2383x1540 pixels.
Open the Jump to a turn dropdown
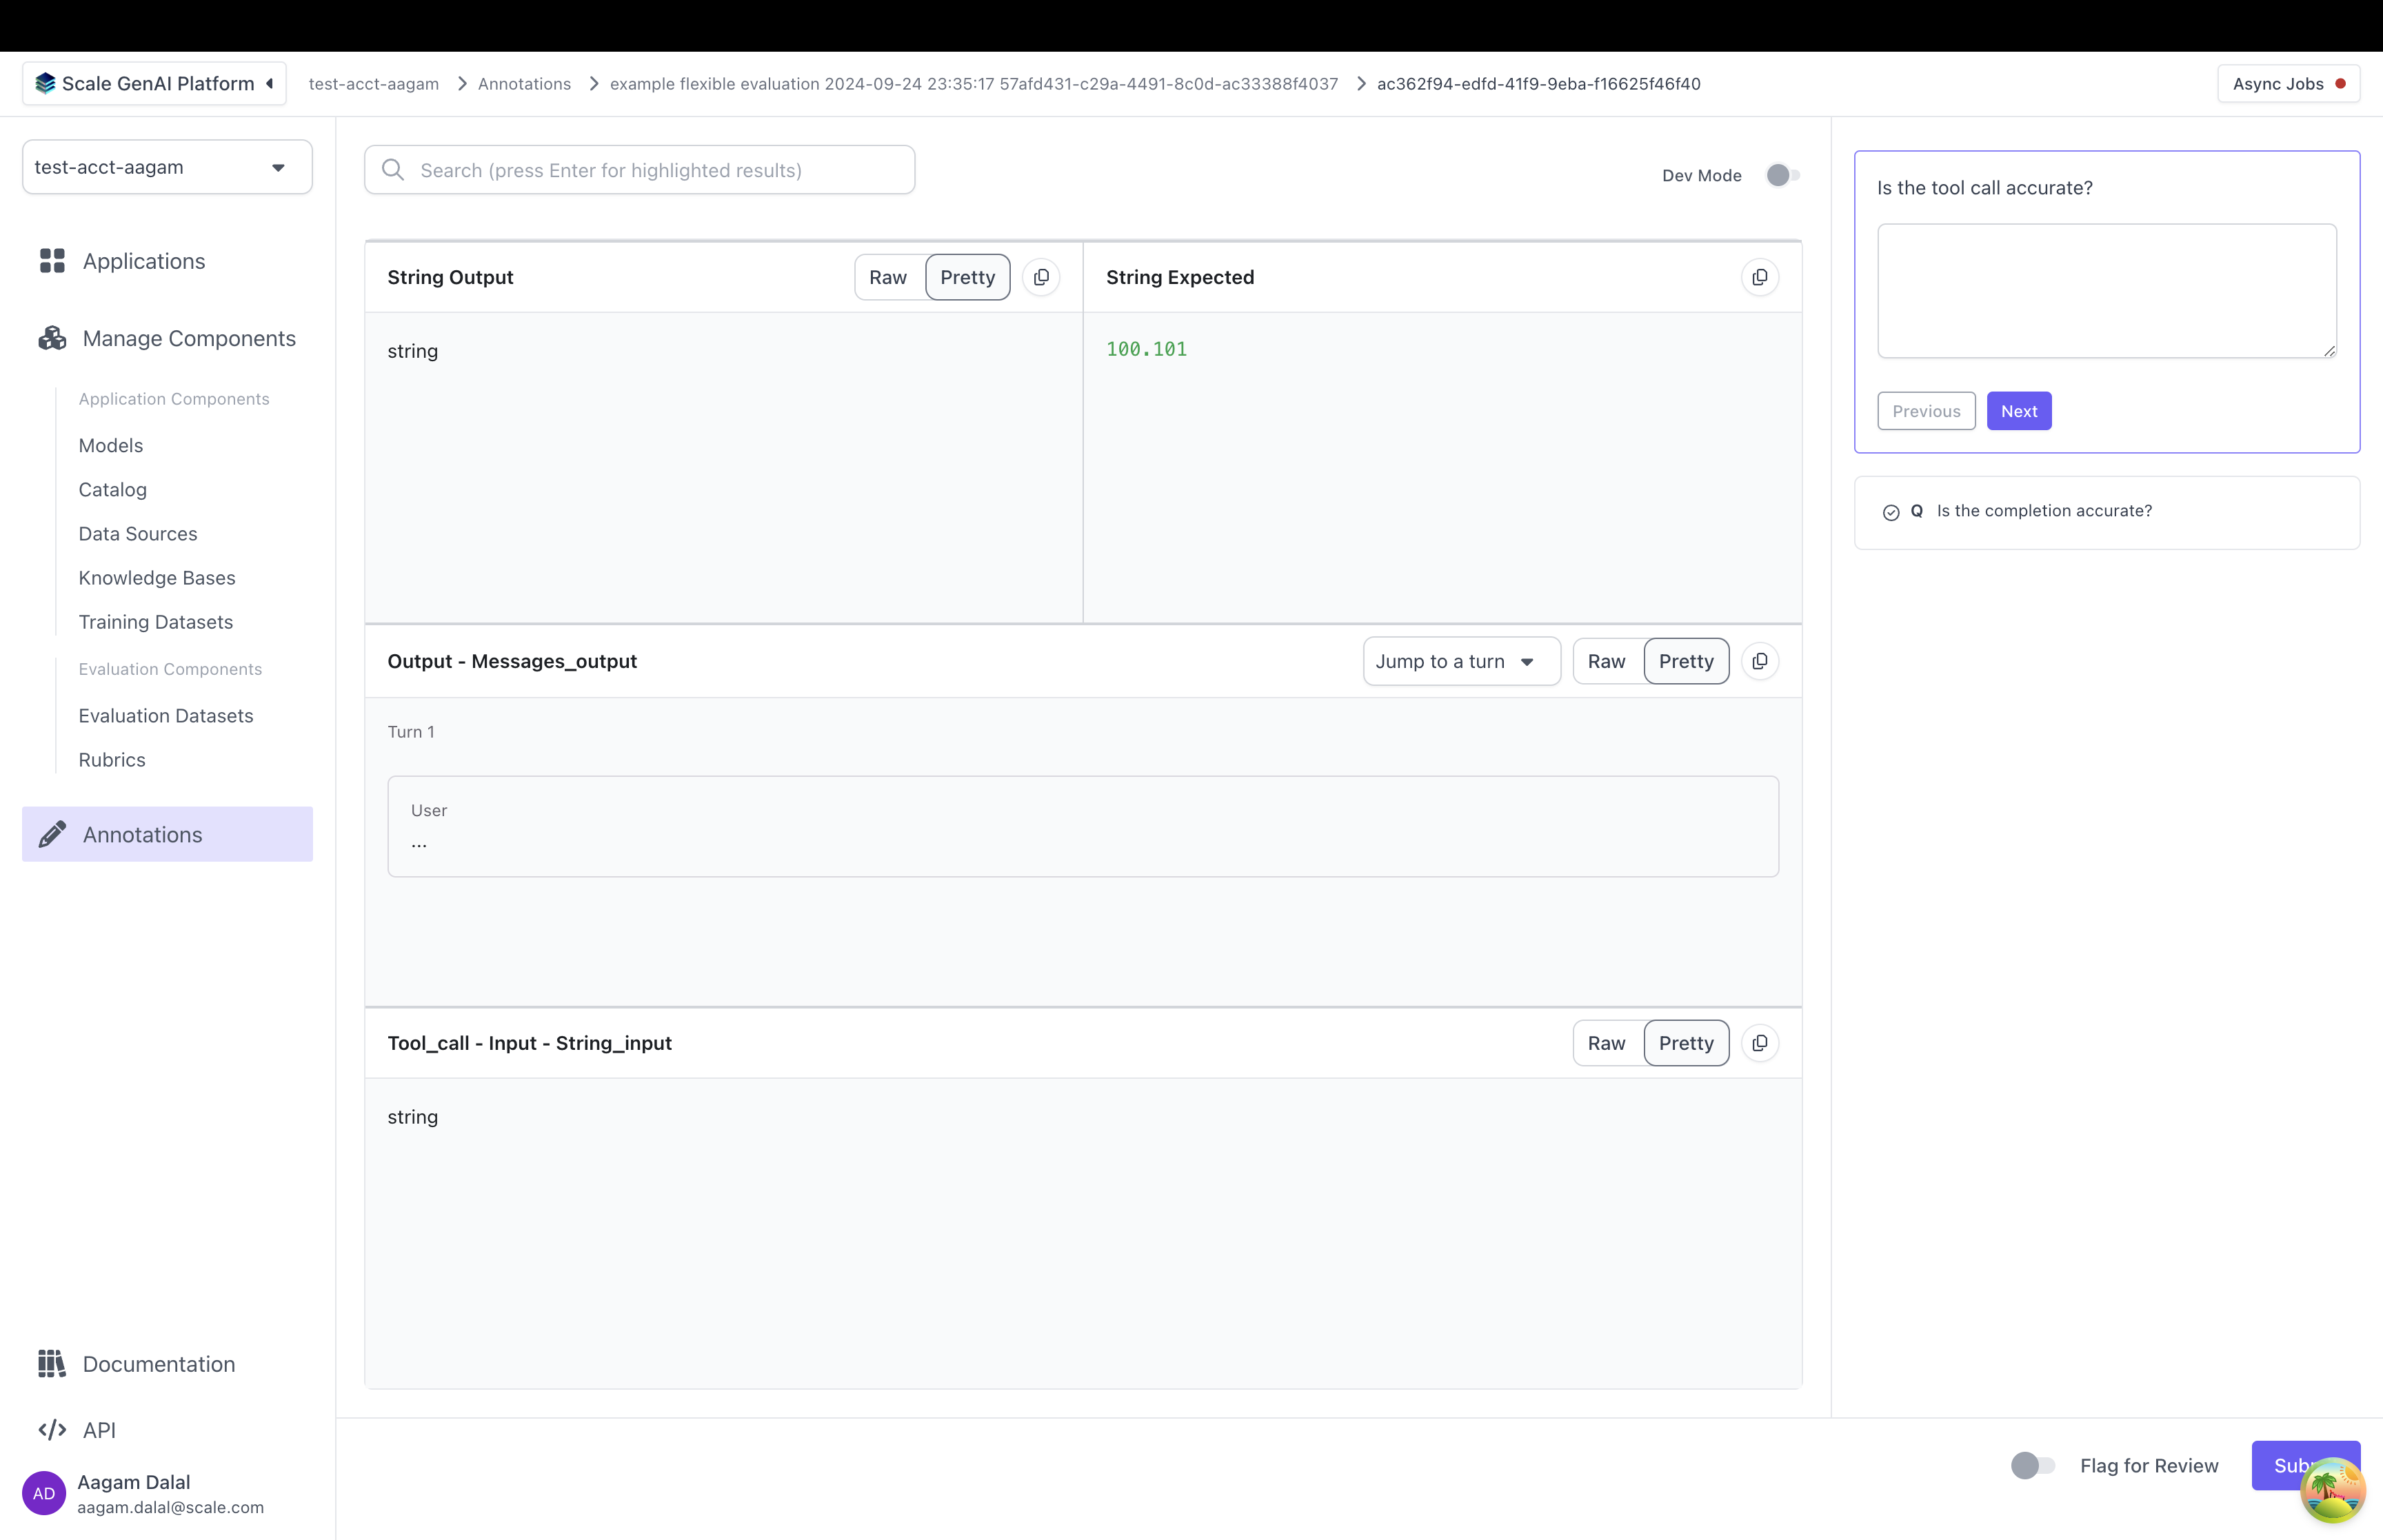[1460, 661]
